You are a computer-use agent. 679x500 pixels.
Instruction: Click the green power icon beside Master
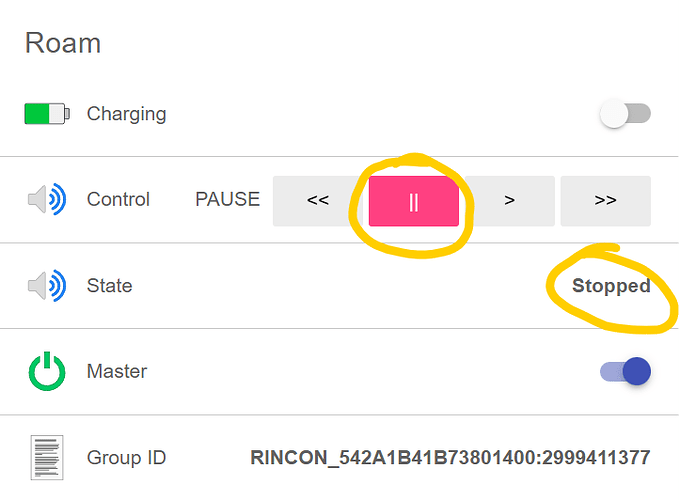coord(47,371)
